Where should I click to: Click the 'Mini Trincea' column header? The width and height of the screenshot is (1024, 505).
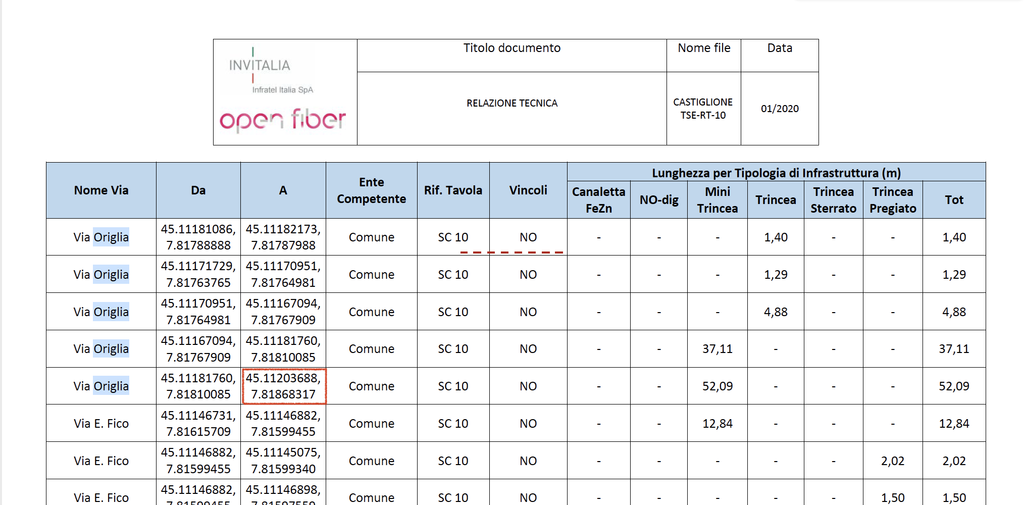(717, 199)
